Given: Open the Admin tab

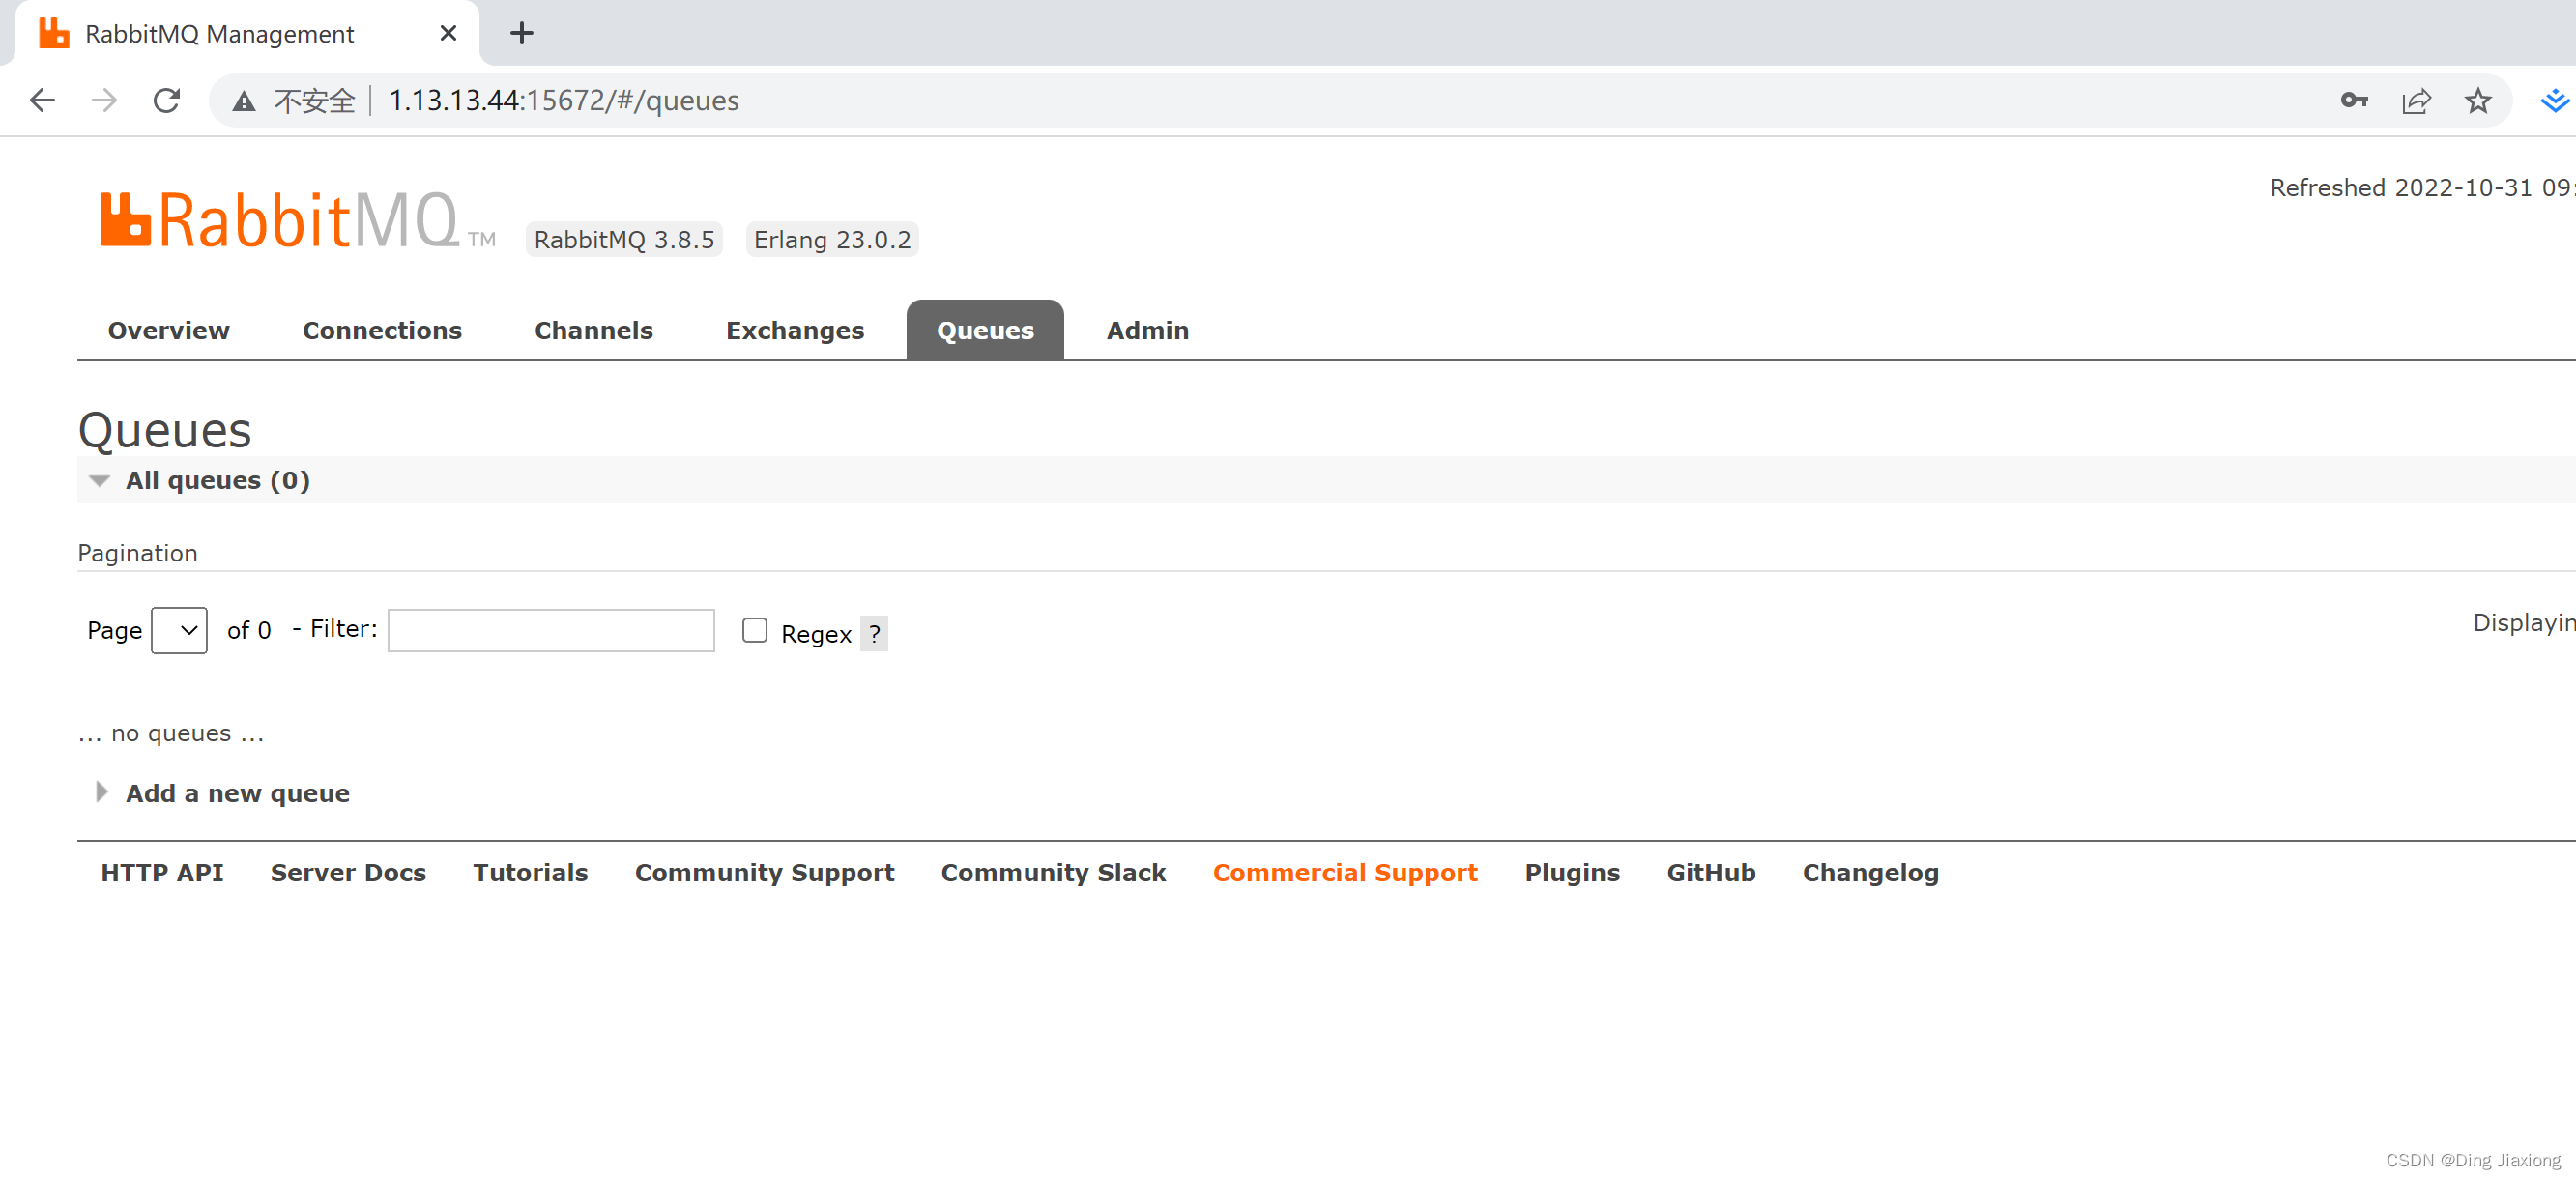Looking at the screenshot, I should (x=1147, y=330).
